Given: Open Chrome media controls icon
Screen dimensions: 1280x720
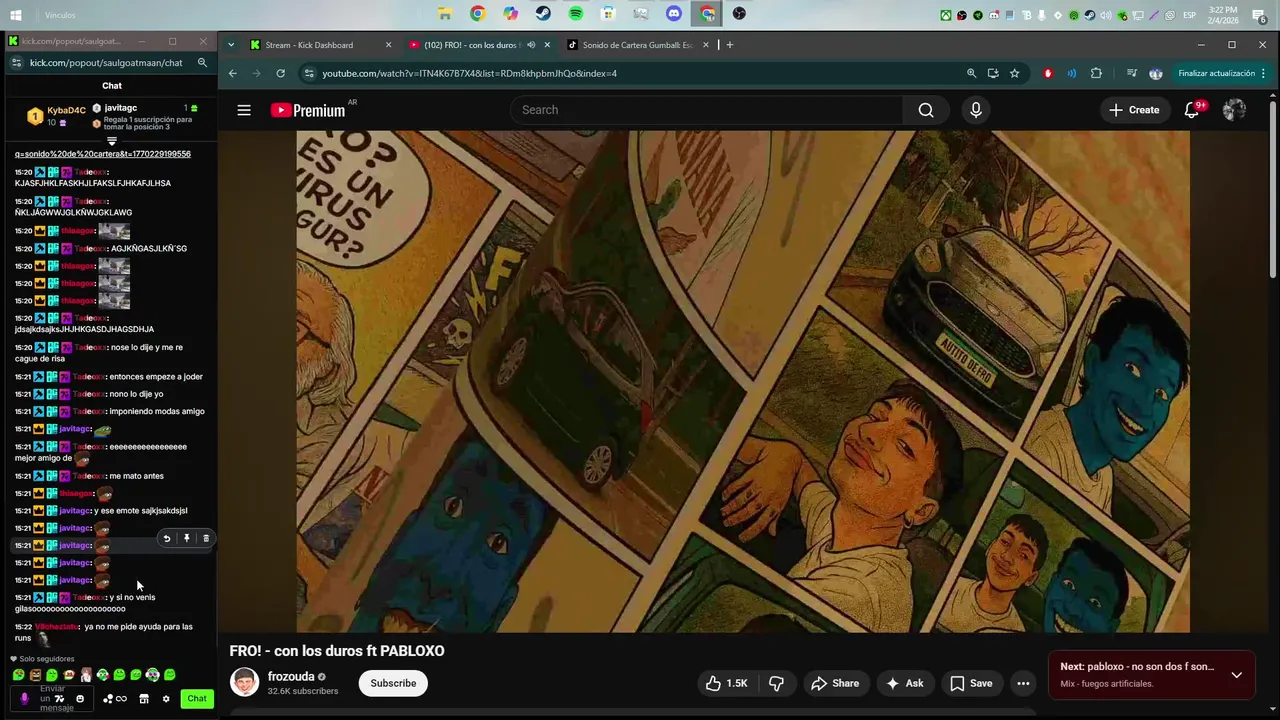Looking at the screenshot, I should [x=1131, y=73].
